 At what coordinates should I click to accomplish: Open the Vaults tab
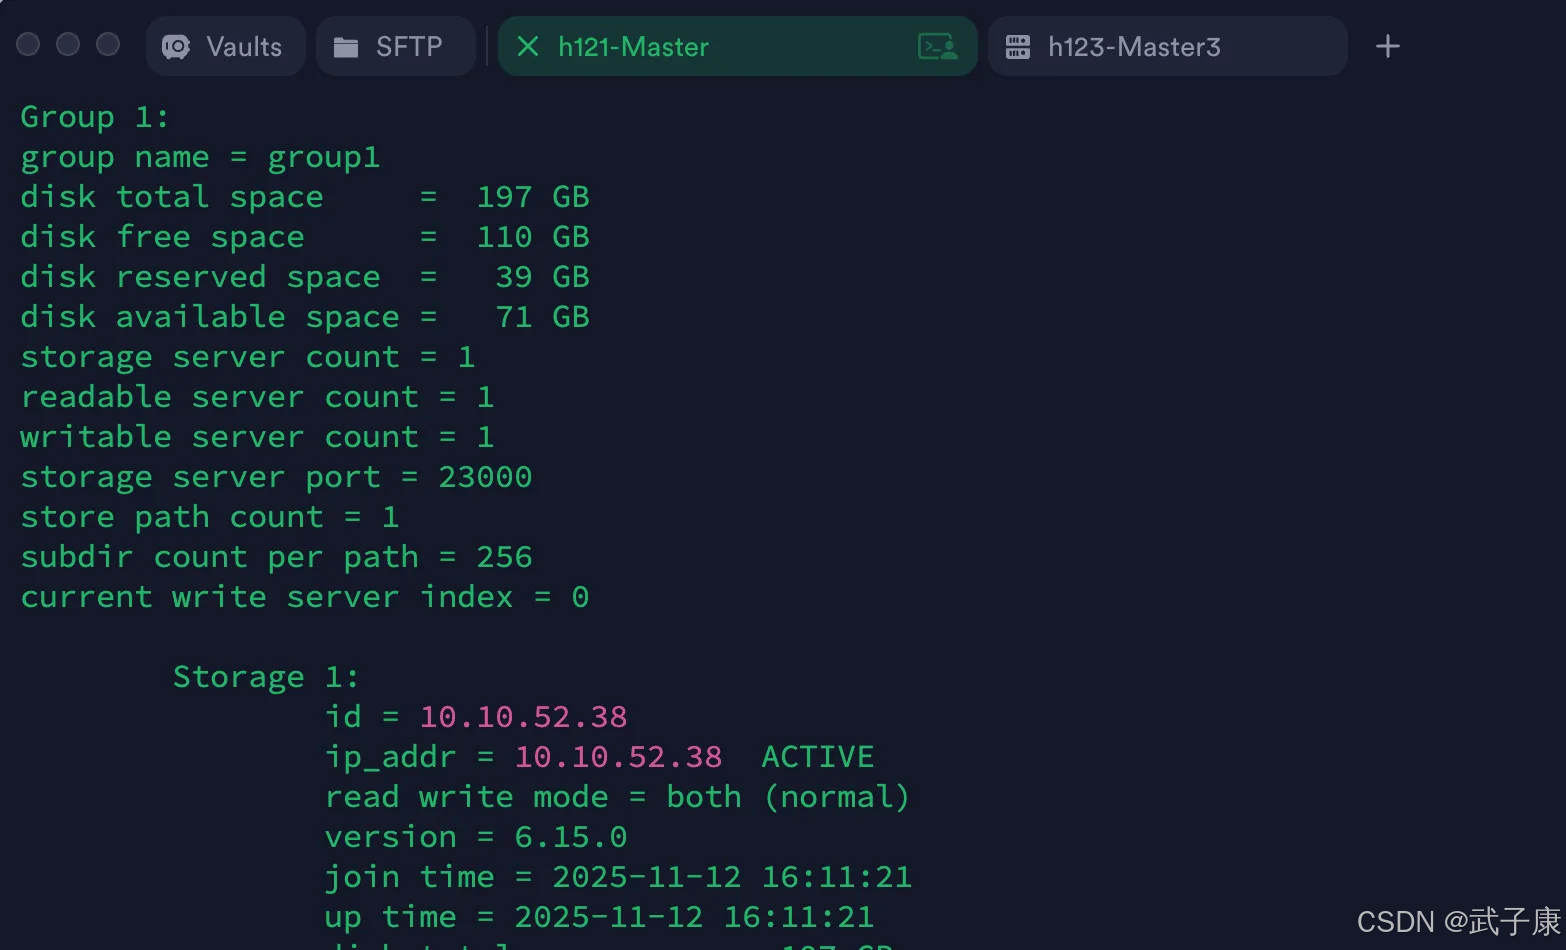[225, 46]
